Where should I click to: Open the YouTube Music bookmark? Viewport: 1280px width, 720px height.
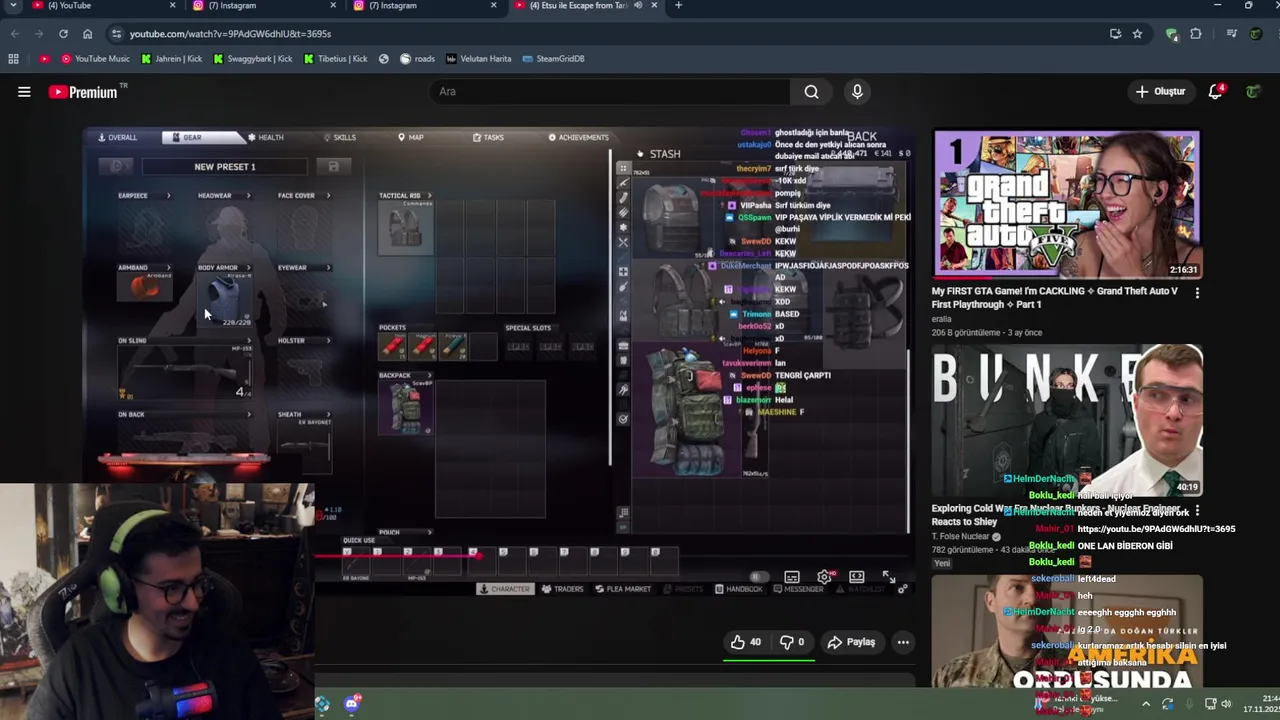(x=96, y=59)
